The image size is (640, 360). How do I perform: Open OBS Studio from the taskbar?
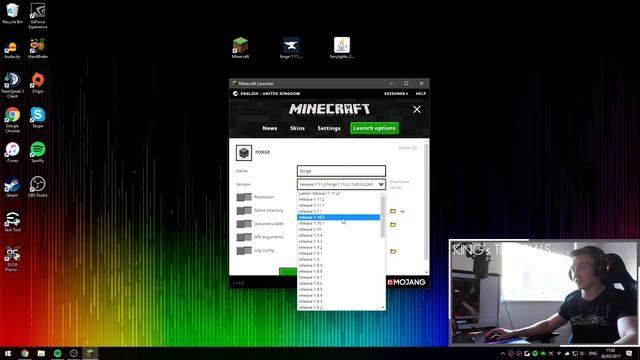[x=74, y=353]
